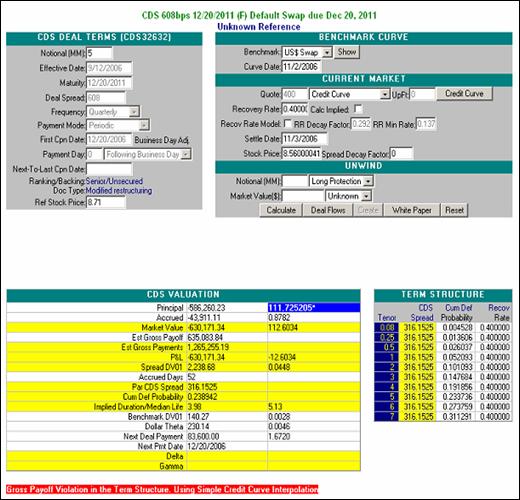Click the Payment Day field
The image size is (520, 500).
click(94, 154)
